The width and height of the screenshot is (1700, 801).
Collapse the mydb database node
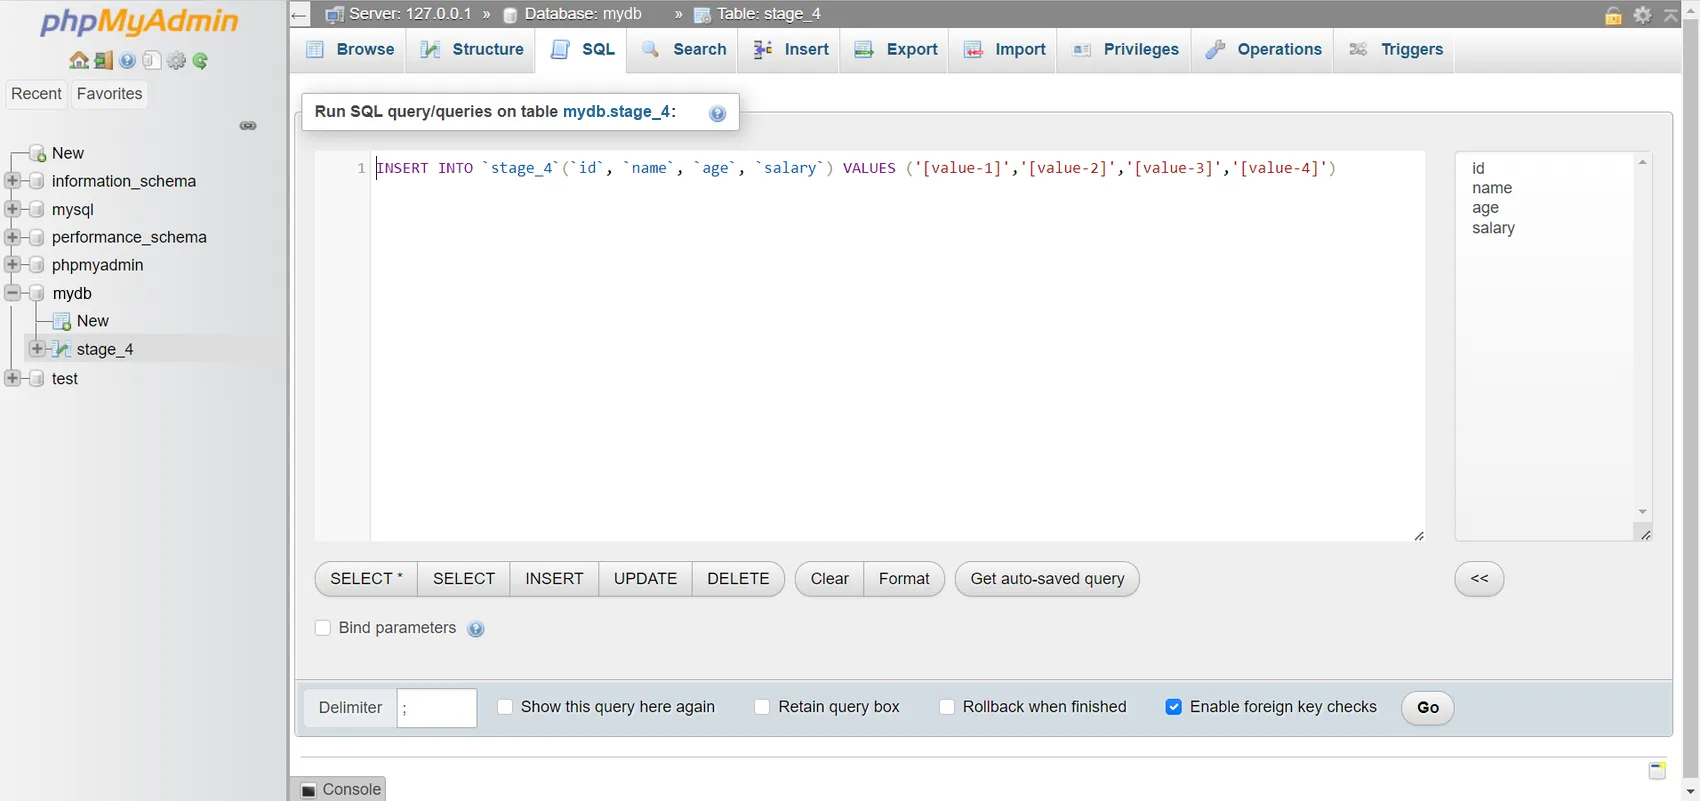[12, 293]
